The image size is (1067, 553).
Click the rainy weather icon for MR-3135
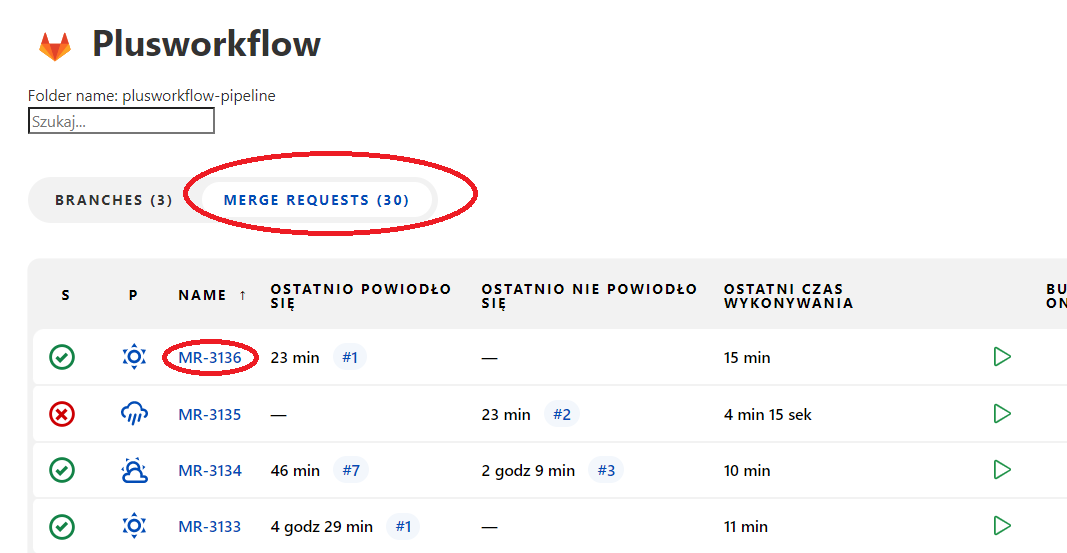tap(134, 413)
